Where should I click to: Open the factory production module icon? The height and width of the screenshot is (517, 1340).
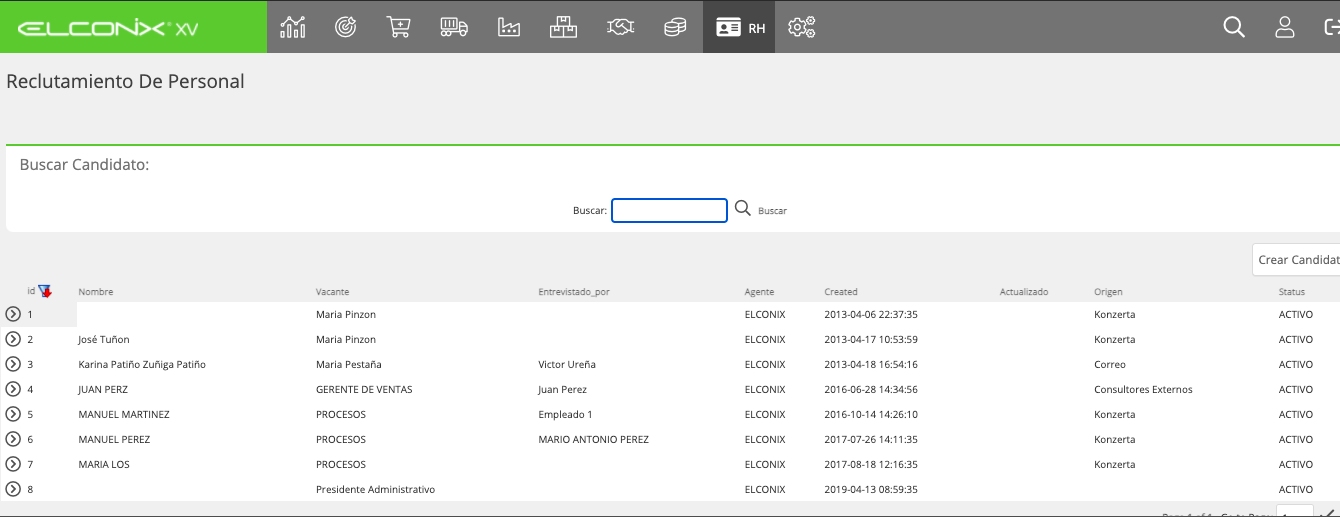pos(509,27)
